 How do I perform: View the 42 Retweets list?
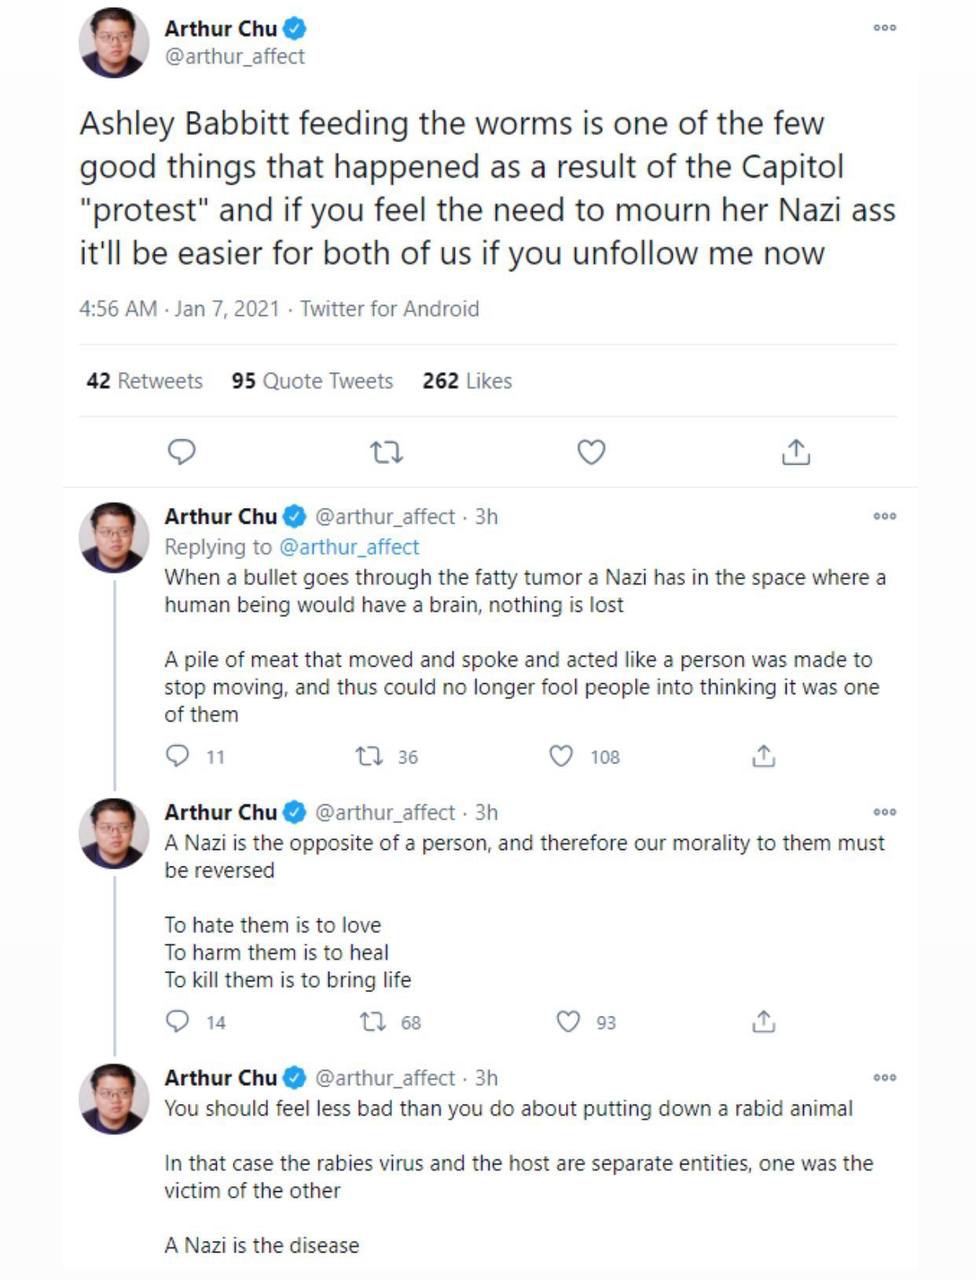click(x=145, y=381)
